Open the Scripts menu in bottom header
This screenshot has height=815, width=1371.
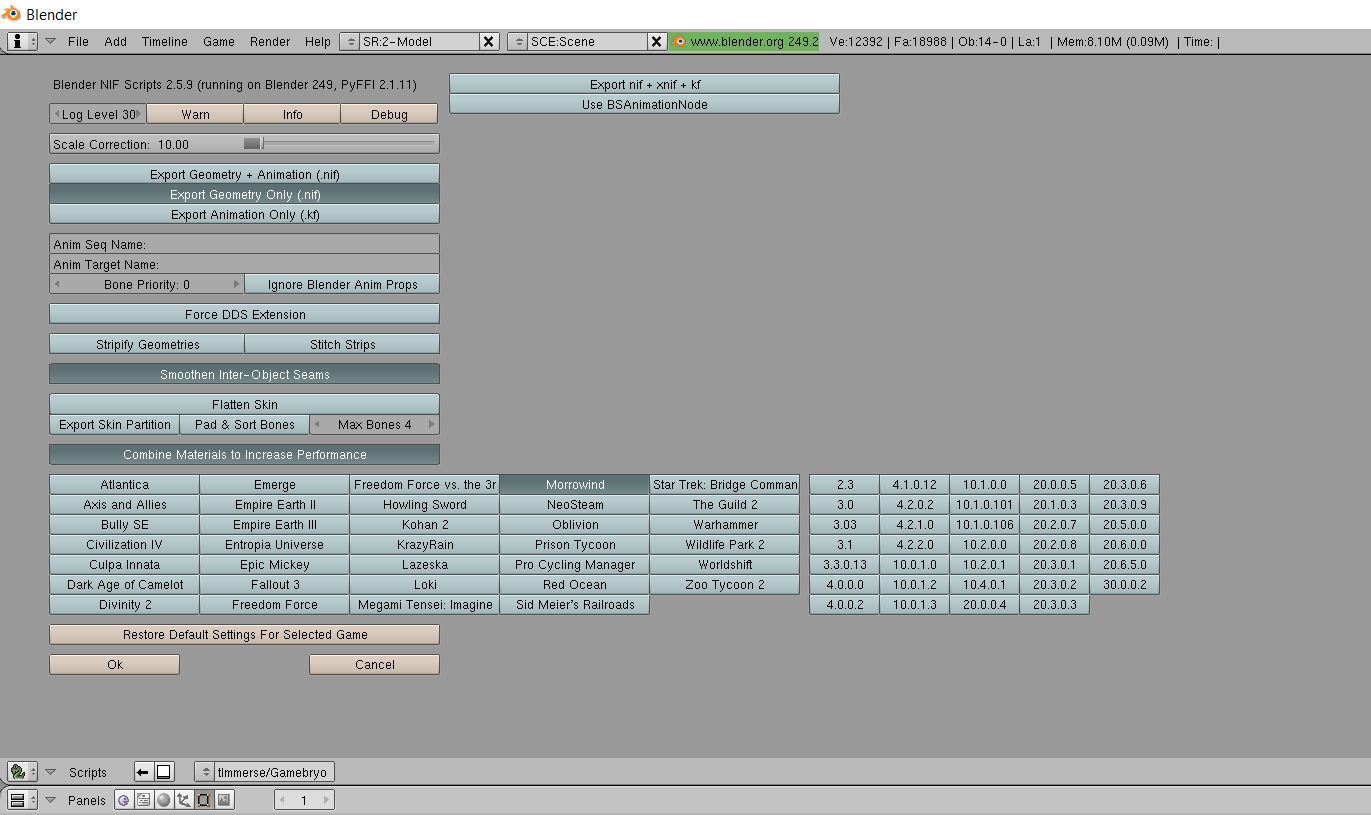(88, 772)
